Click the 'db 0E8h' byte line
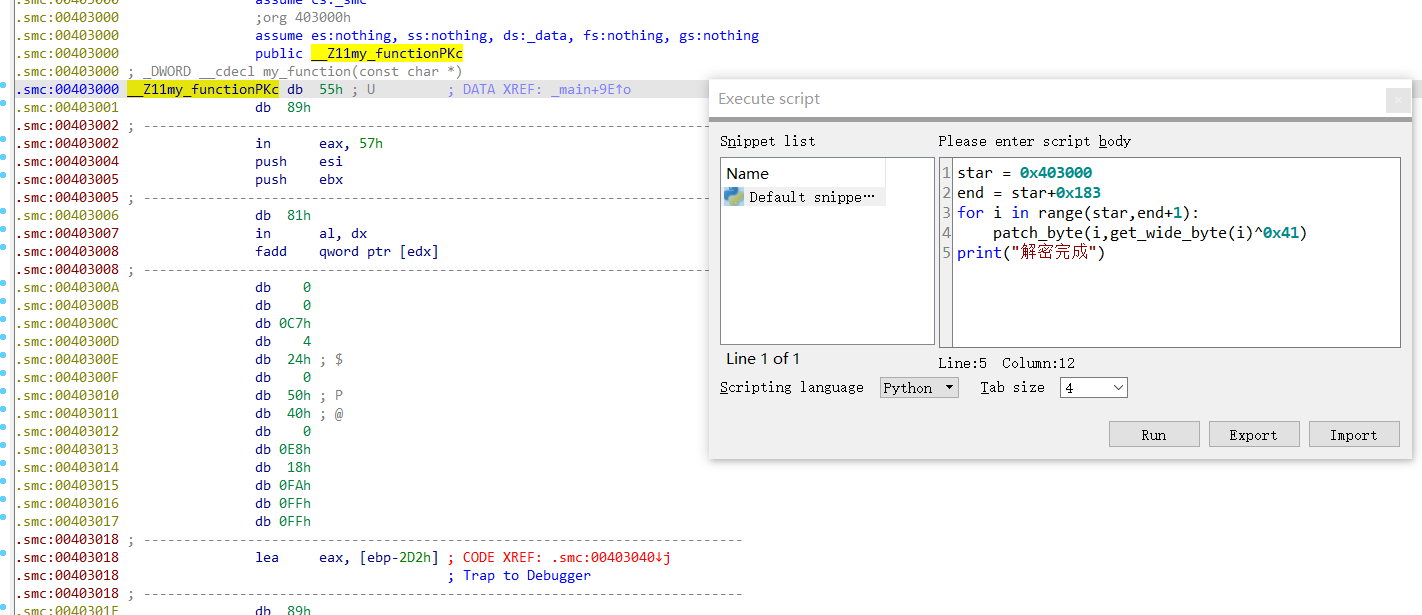Screen dimensions: 1422x615 [283, 449]
